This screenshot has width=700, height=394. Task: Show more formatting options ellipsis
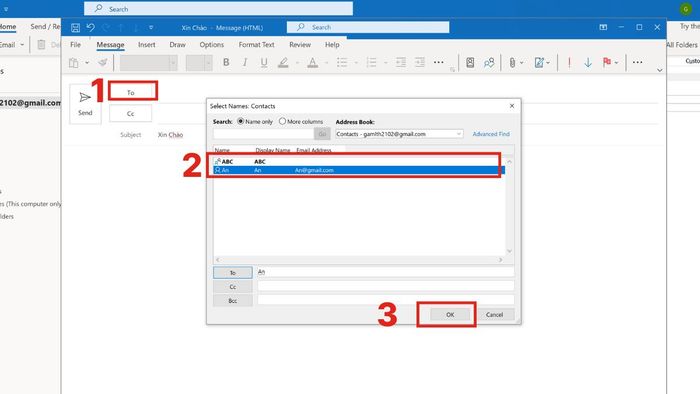pos(439,62)
